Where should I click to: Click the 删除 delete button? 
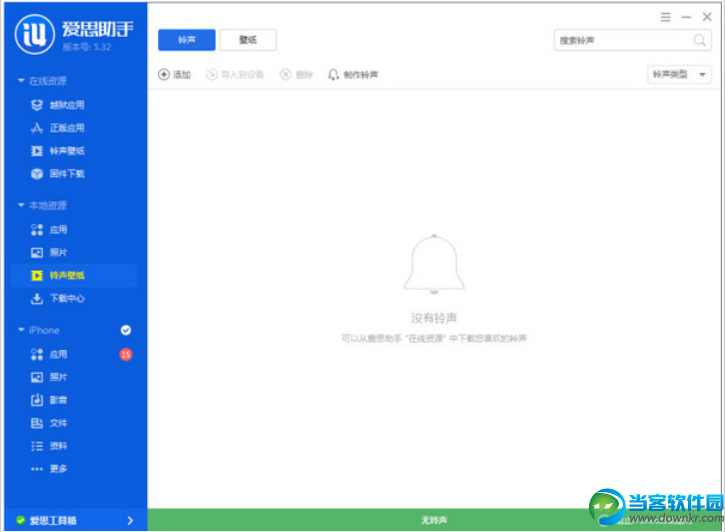pos(296,74)
